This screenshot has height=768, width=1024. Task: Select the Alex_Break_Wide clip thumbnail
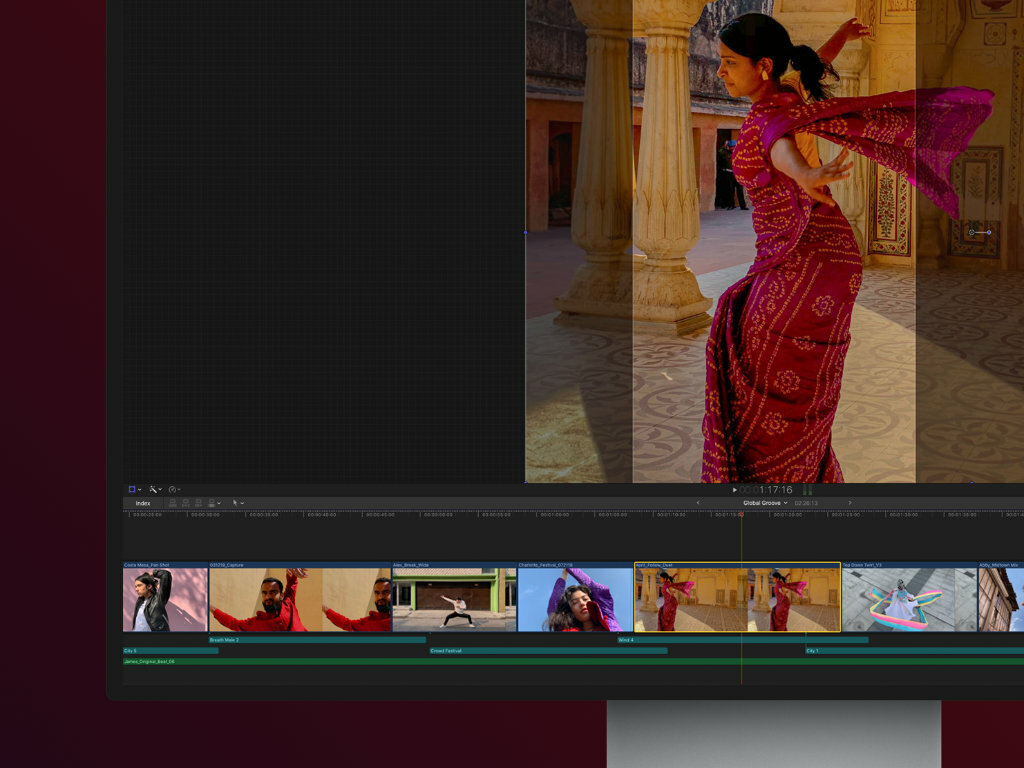coord(454,597)
